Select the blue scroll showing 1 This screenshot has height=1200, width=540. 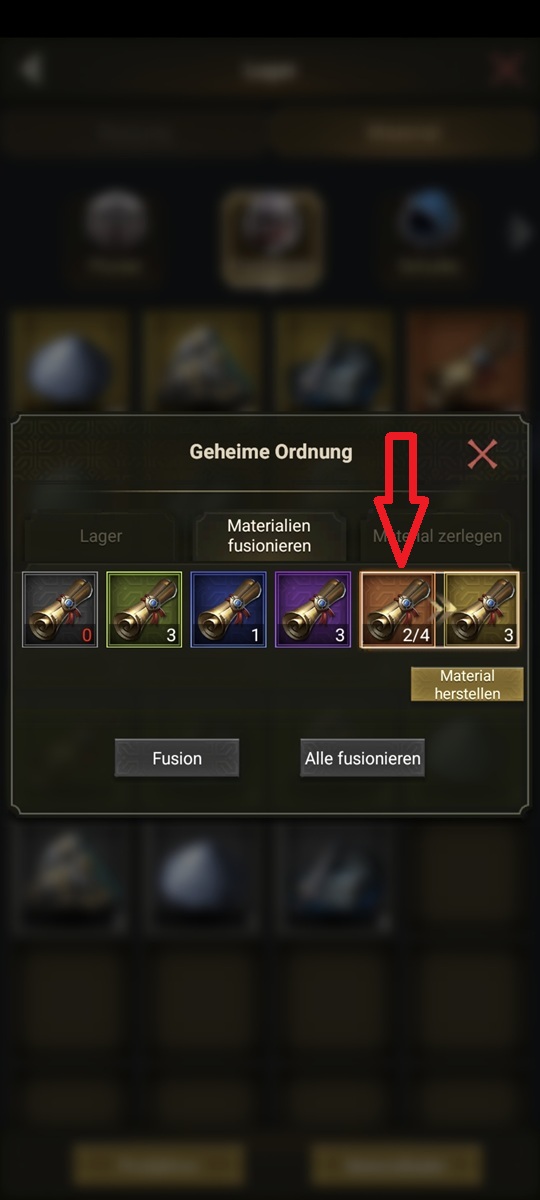[229, 610]
